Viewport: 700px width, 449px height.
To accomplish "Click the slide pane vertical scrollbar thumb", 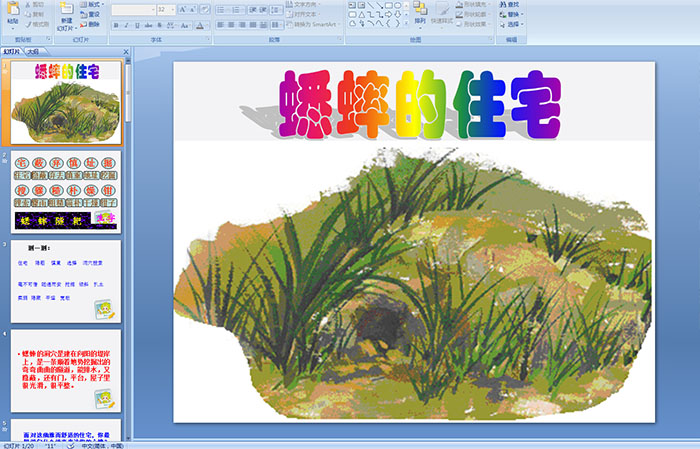I will 128,93.
